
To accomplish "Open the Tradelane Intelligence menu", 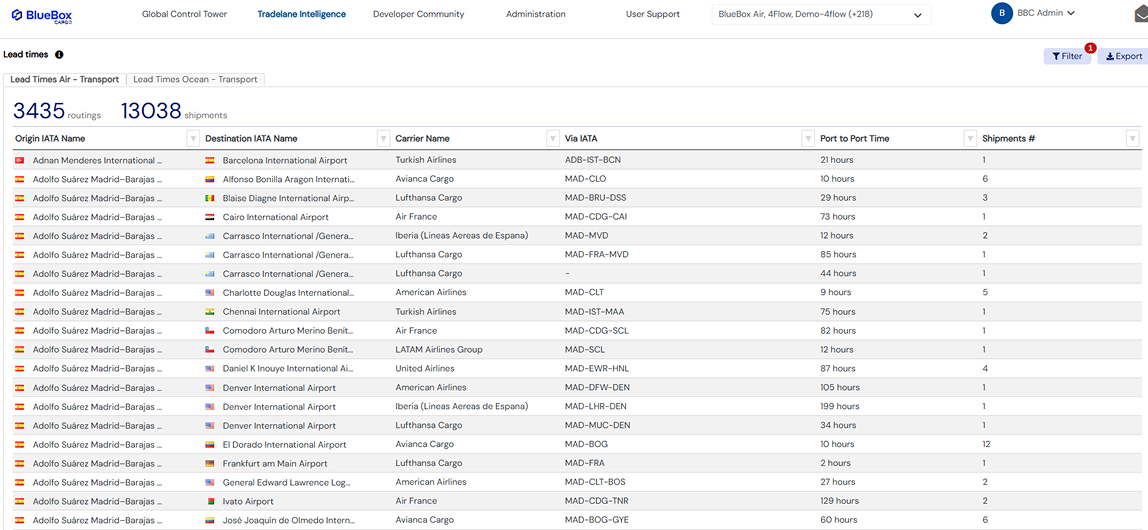I will (x=302, y=14).
